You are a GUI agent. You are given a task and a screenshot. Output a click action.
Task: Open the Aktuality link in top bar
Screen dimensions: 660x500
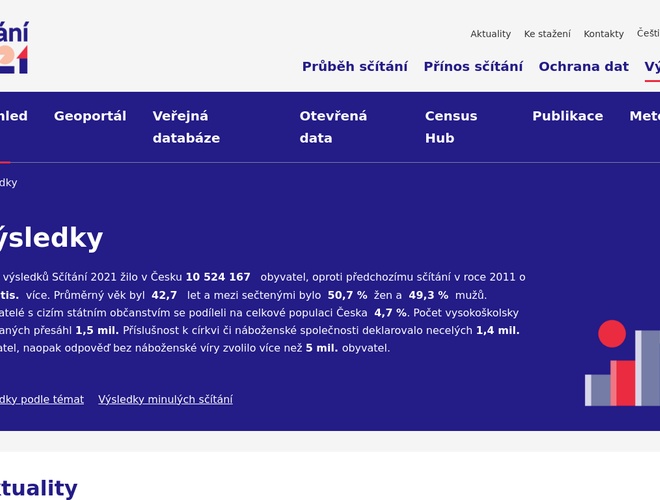[x=490, y=34]
